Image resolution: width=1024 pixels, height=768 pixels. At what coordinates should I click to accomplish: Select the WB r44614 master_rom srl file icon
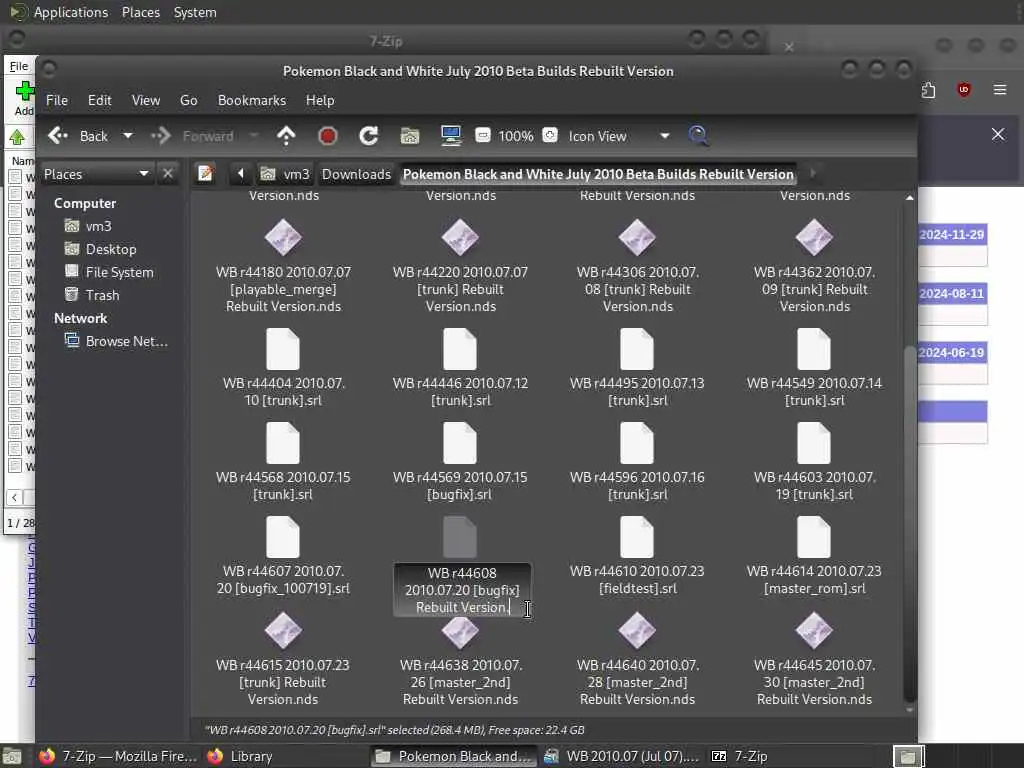[x=814, y=537]
